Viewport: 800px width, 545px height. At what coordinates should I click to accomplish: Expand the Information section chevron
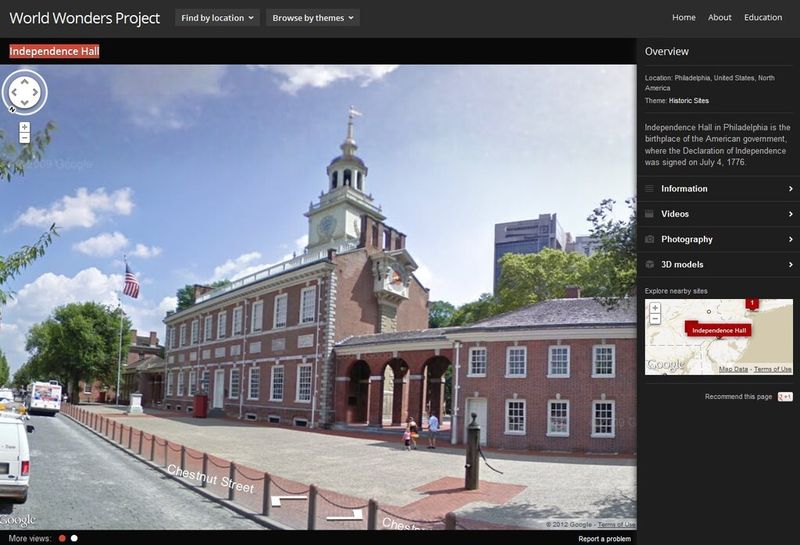[790, 189]
